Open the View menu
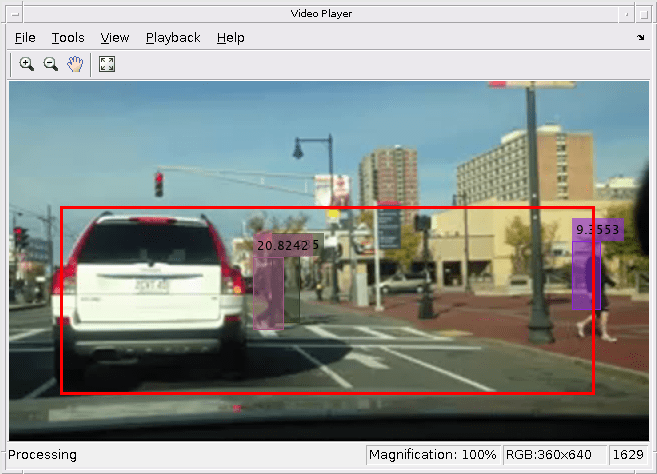657x474 pixels. (x=115, y=38)
